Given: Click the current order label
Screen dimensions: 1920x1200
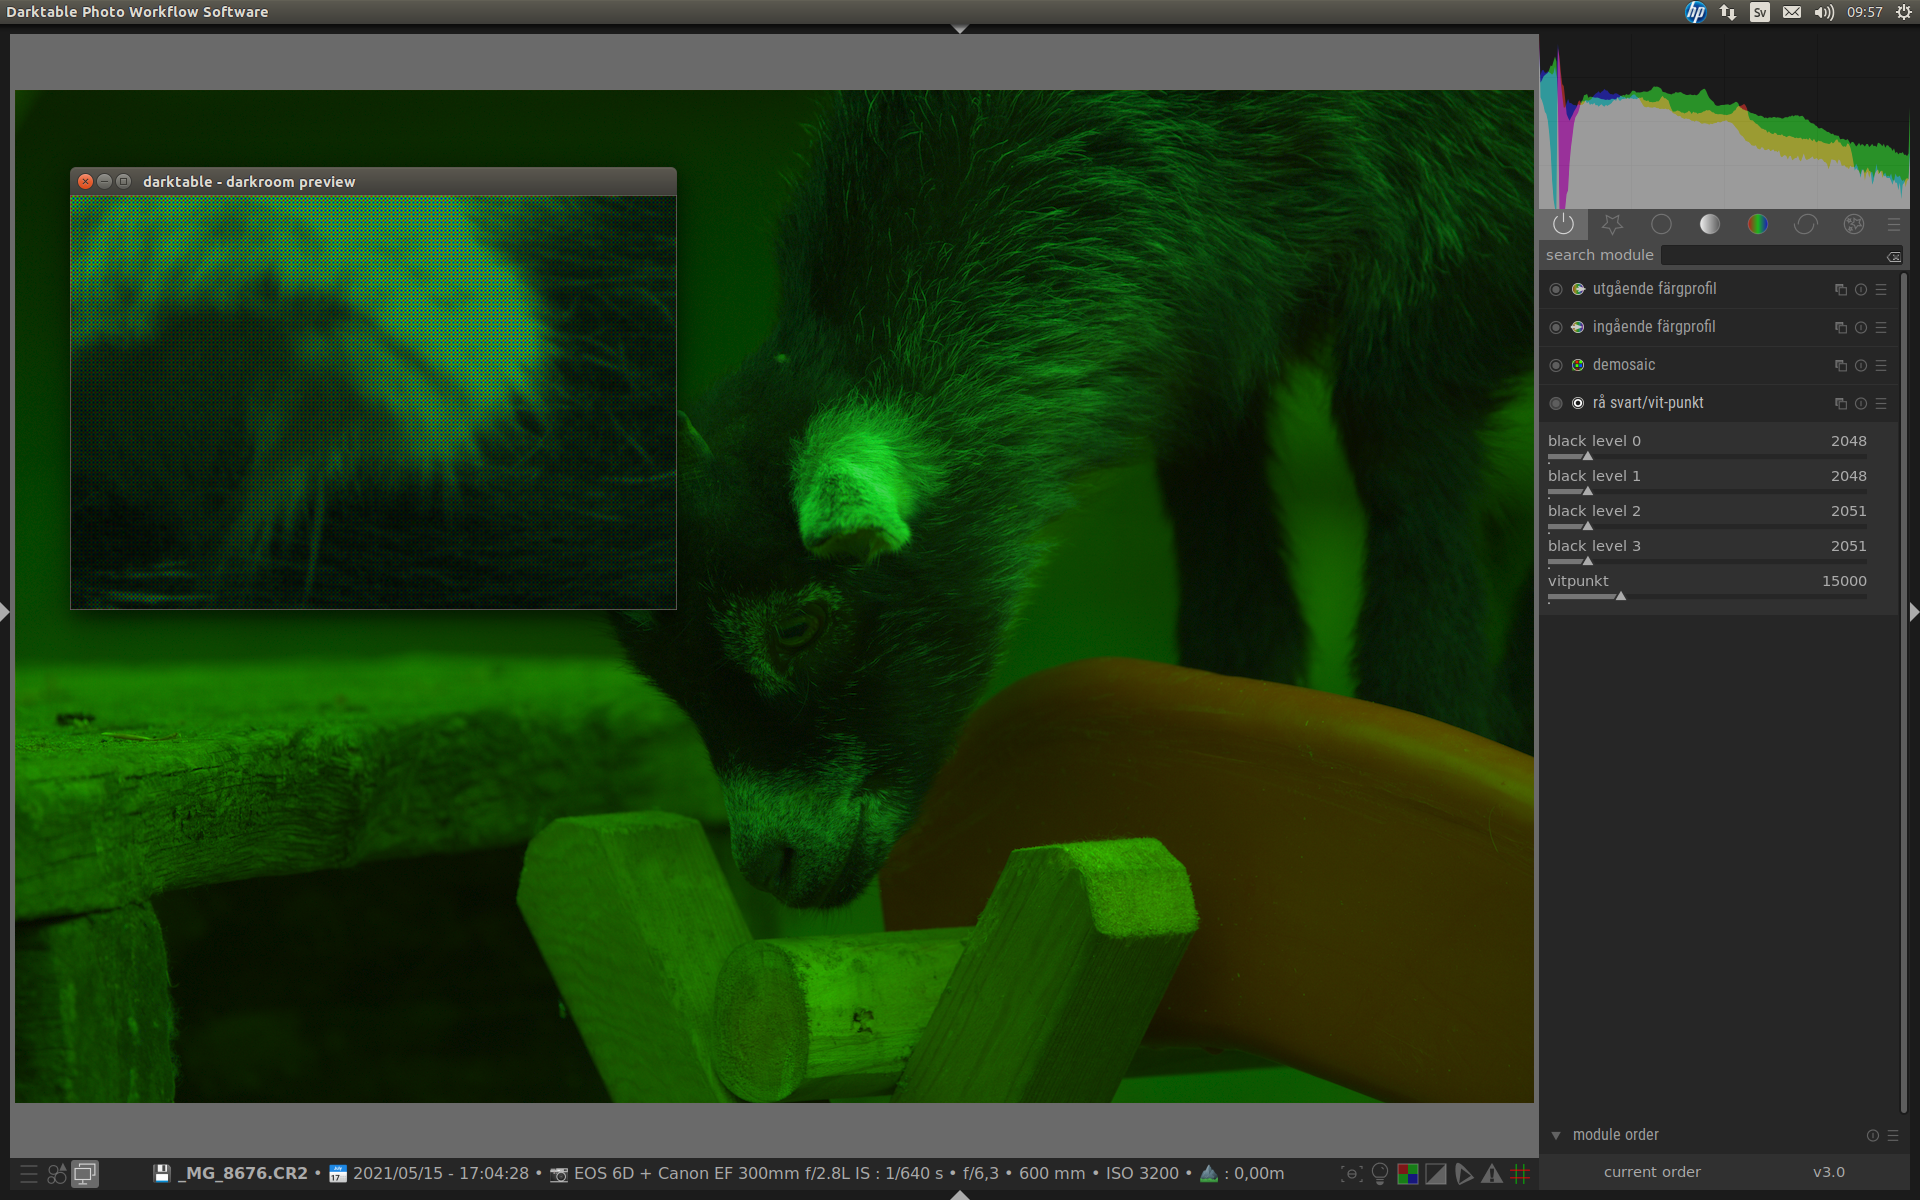Looking at the screenshot, I should [1652, 1172].
